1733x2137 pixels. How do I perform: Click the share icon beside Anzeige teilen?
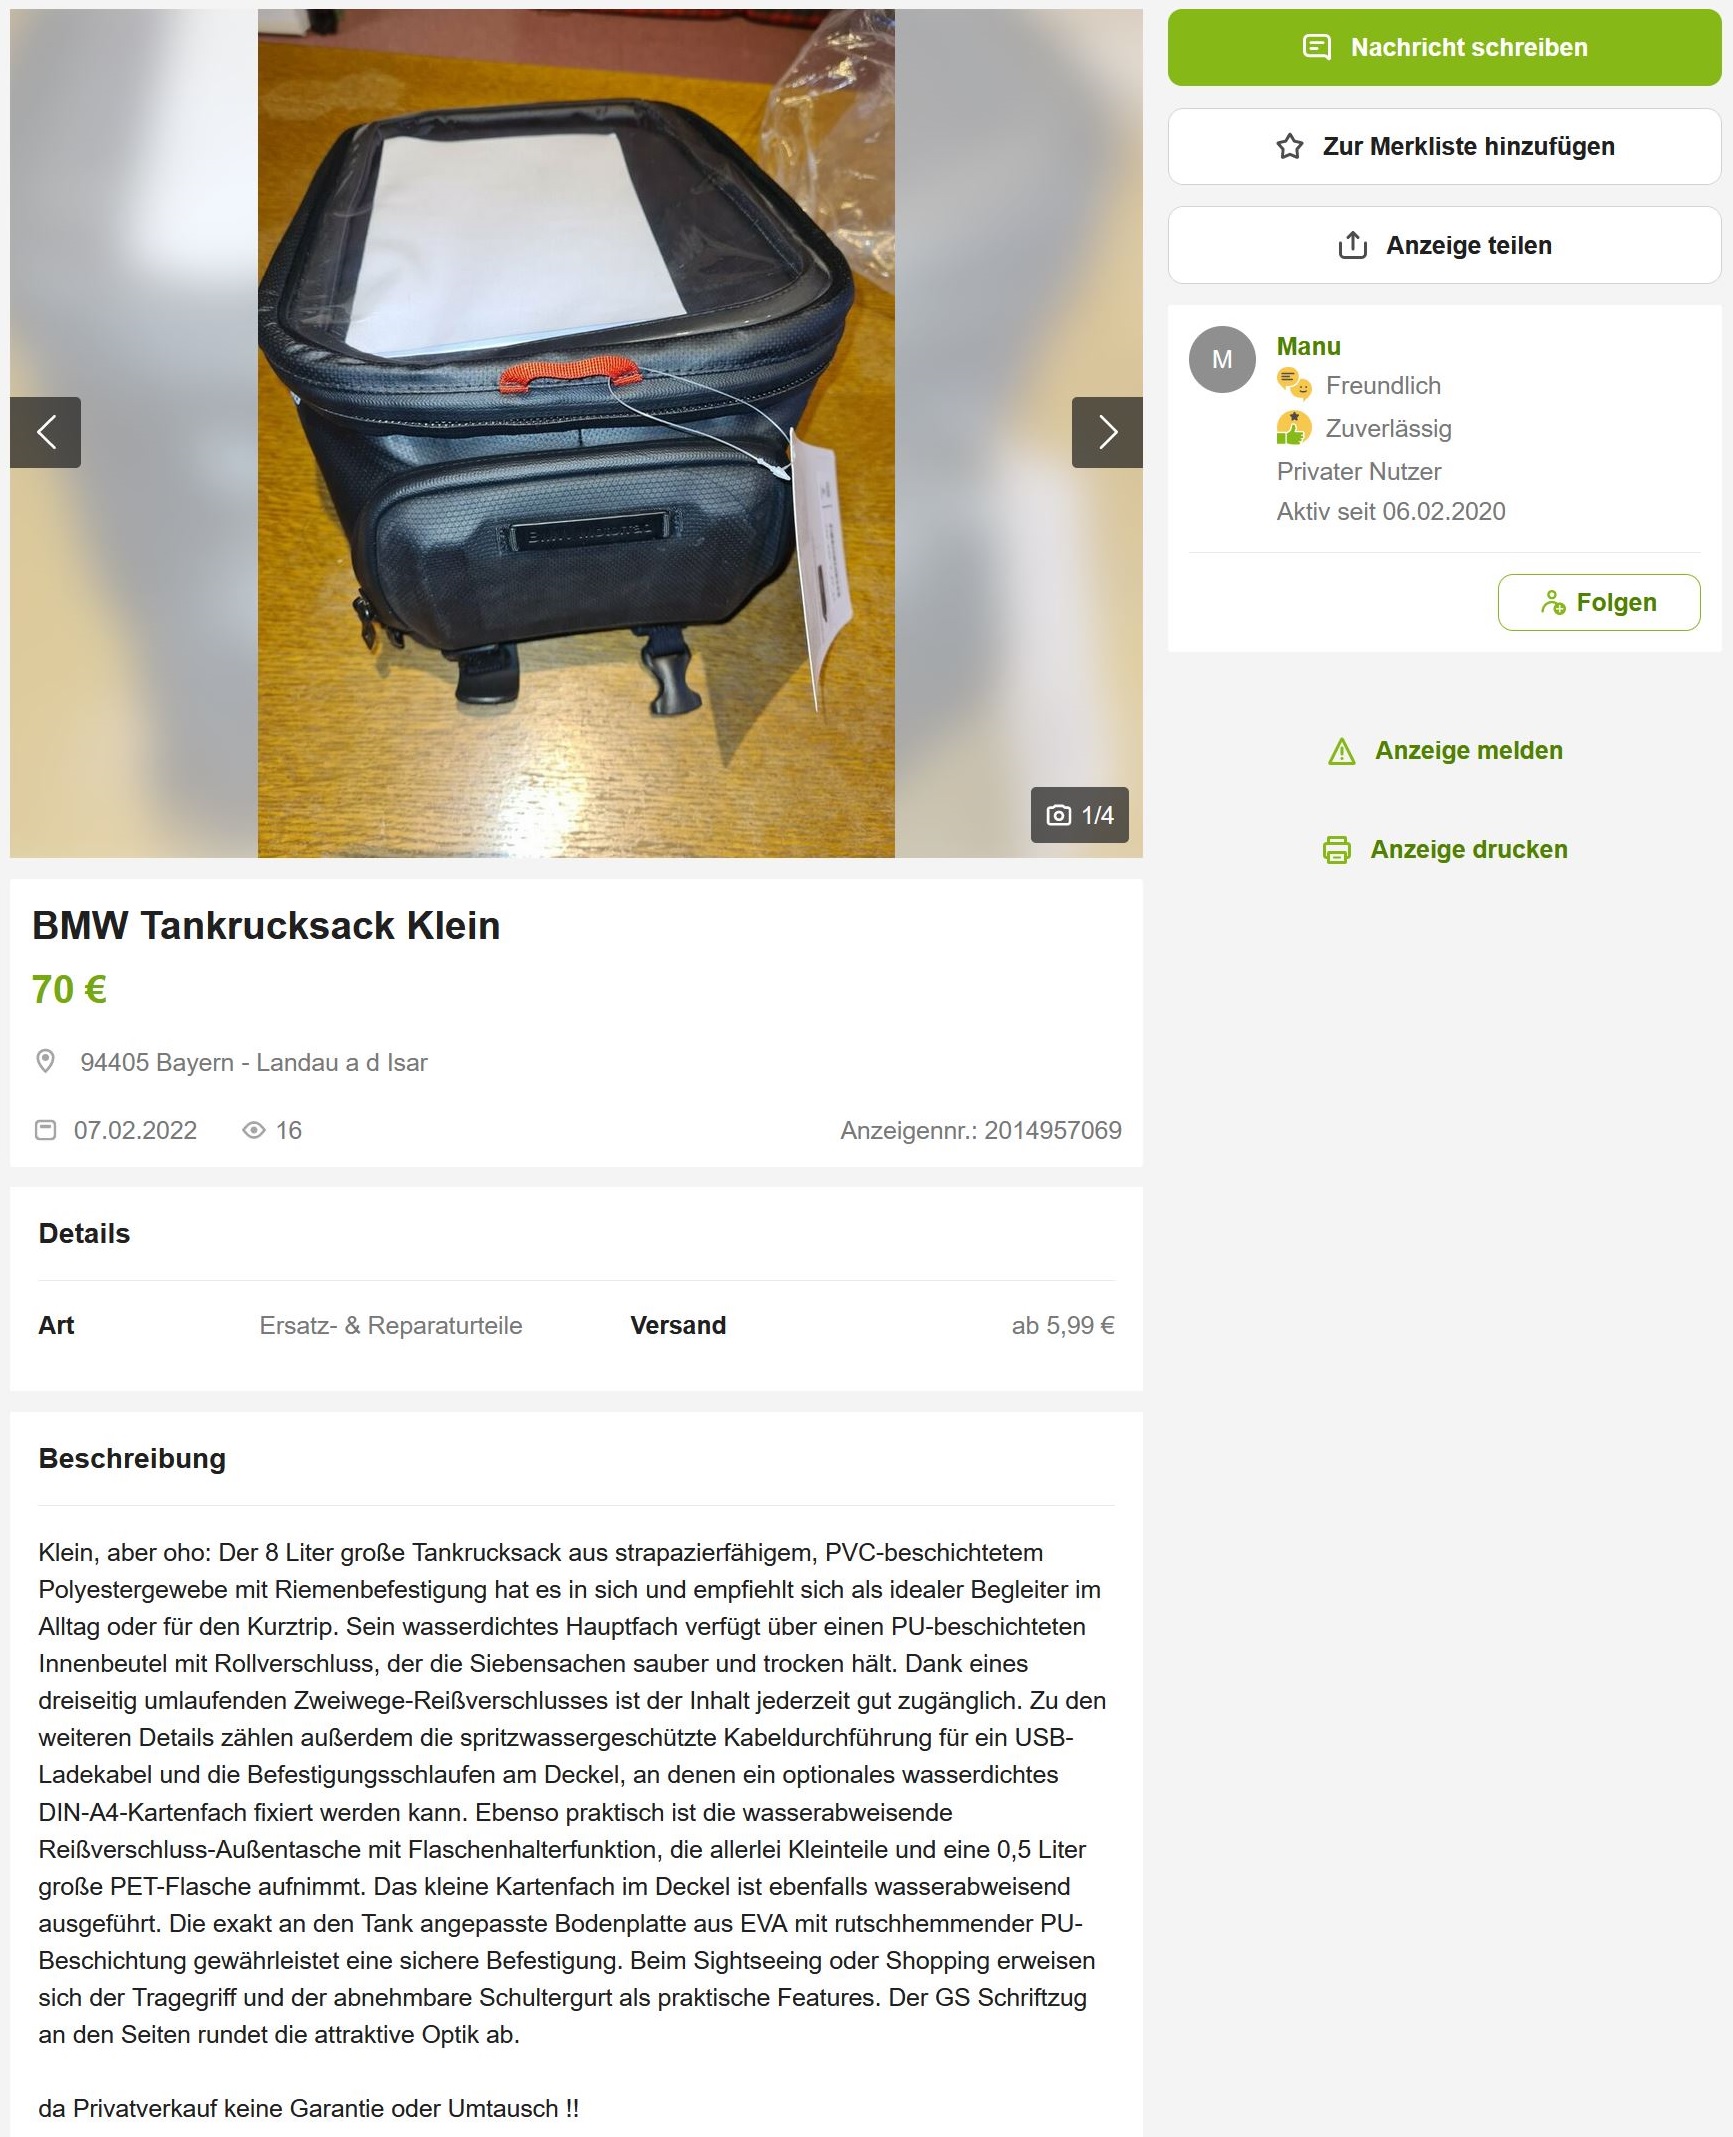tap(1353, 245)
